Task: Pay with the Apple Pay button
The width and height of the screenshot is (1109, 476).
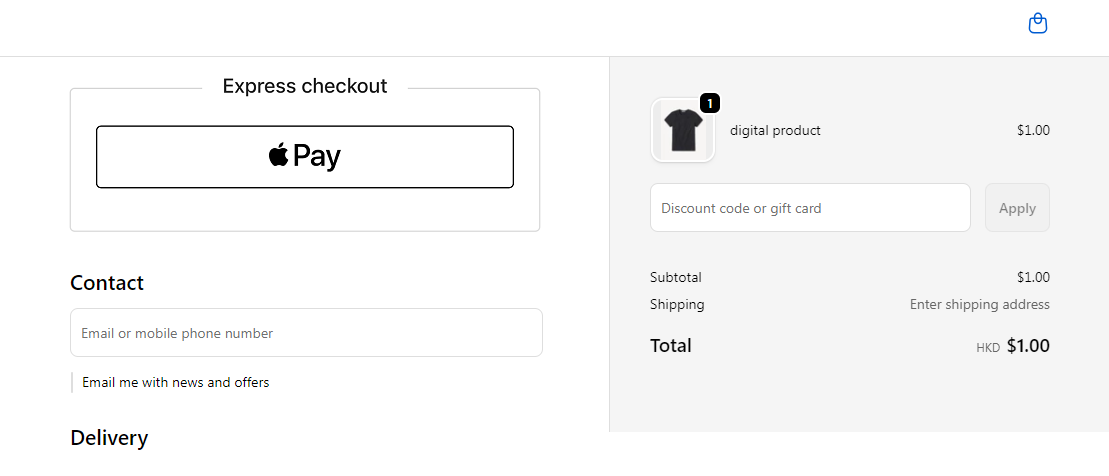Action: click(305, 157)
